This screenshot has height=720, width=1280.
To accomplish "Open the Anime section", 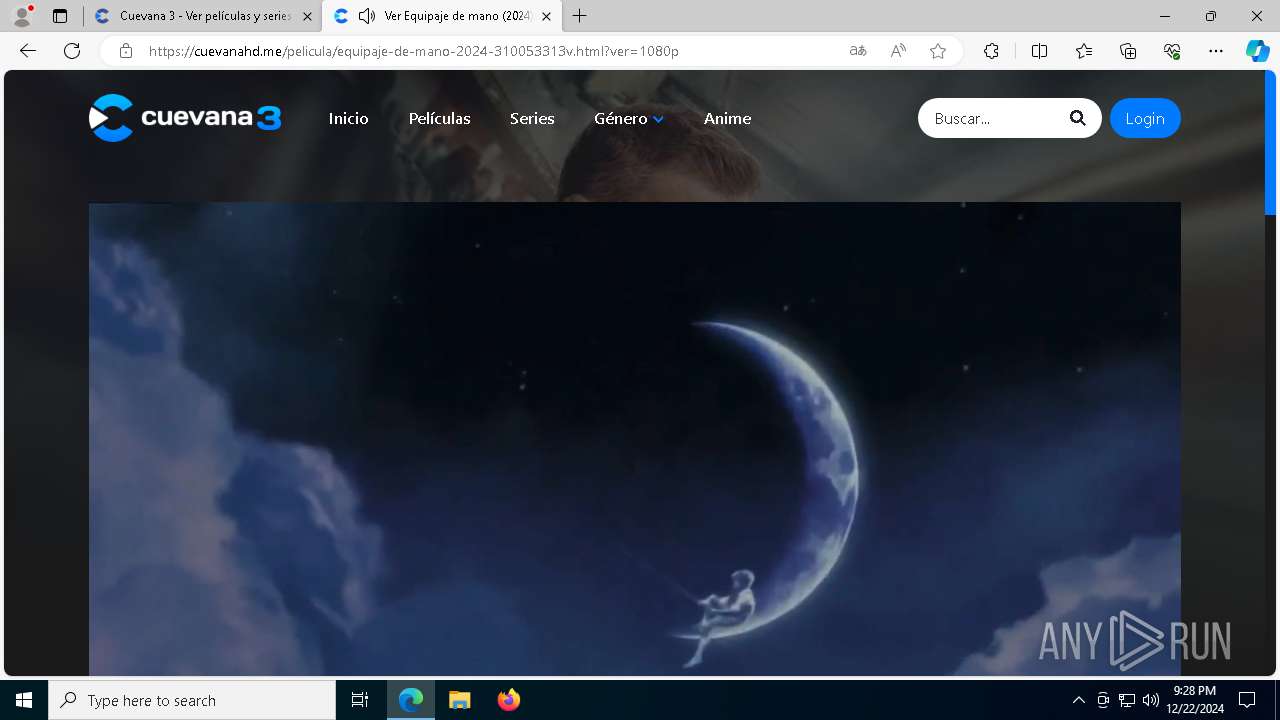I will point(727,118).
